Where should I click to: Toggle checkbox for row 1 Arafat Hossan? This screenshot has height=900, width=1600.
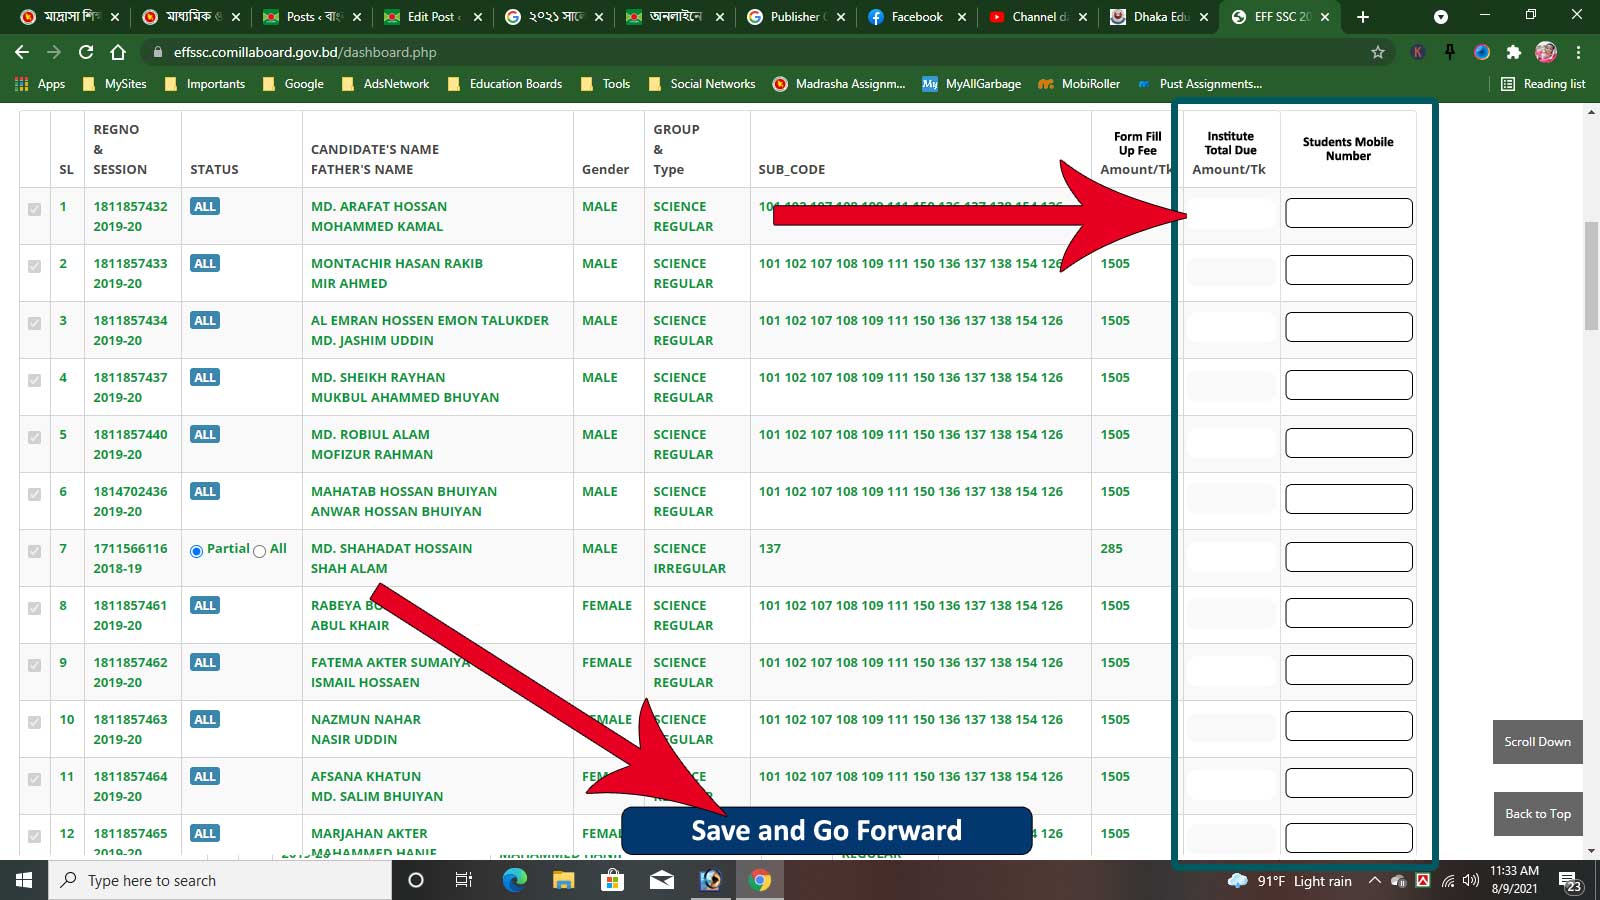click(35, 209)
